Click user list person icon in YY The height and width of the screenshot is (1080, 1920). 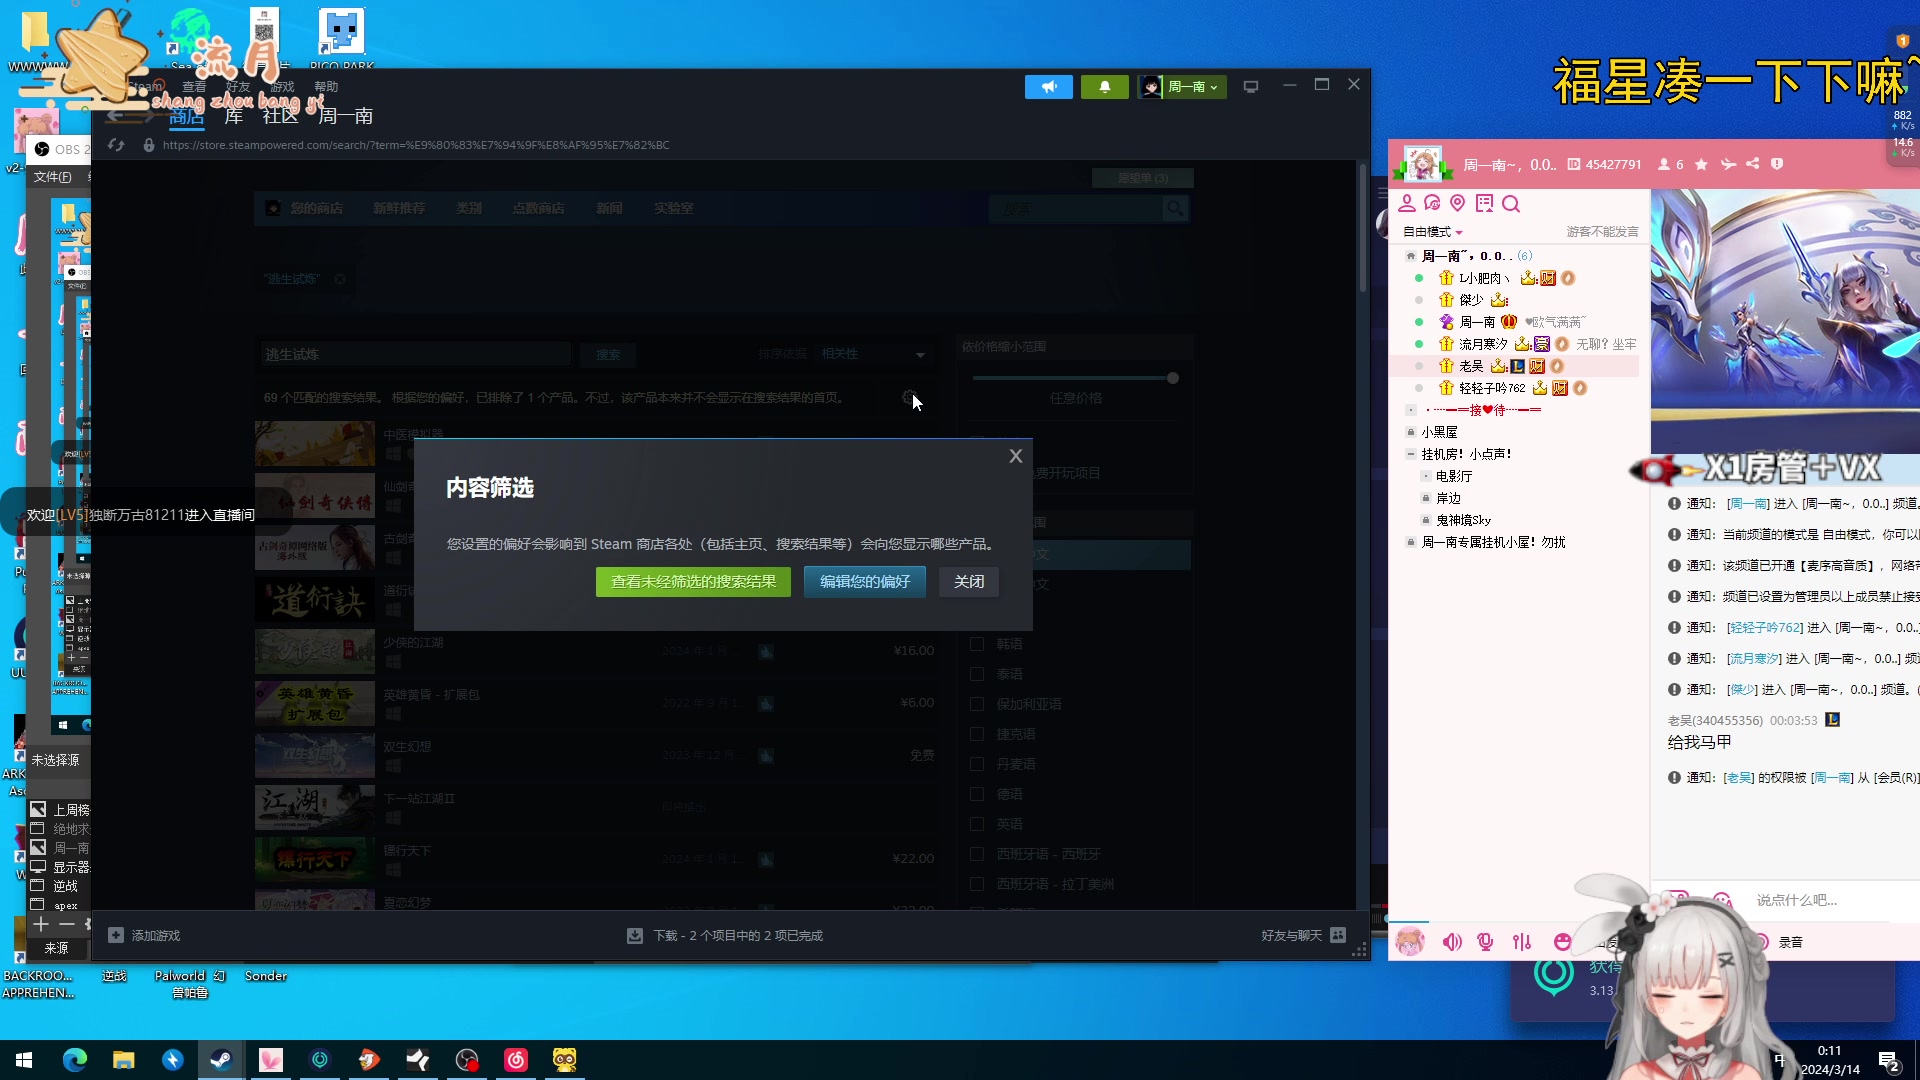click(1407, 204)
